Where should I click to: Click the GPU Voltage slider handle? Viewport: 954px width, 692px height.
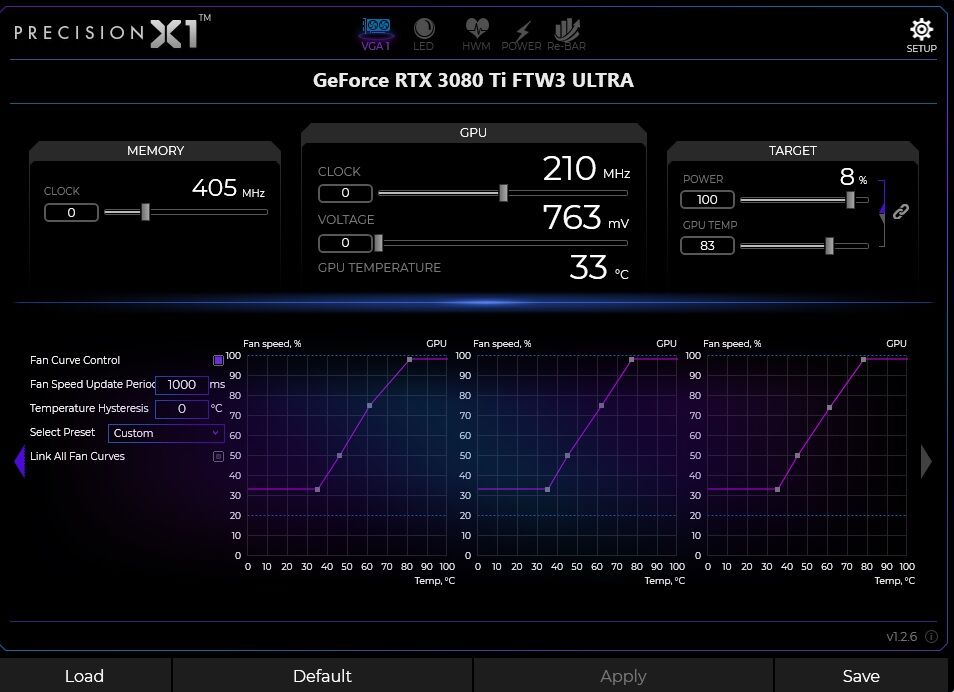[378, 243]
